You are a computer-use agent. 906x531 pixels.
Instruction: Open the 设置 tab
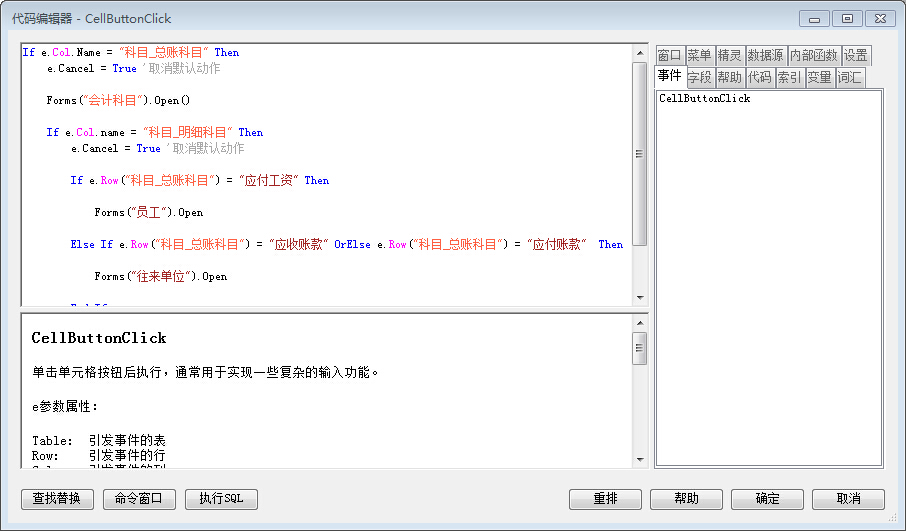point(856,55)
